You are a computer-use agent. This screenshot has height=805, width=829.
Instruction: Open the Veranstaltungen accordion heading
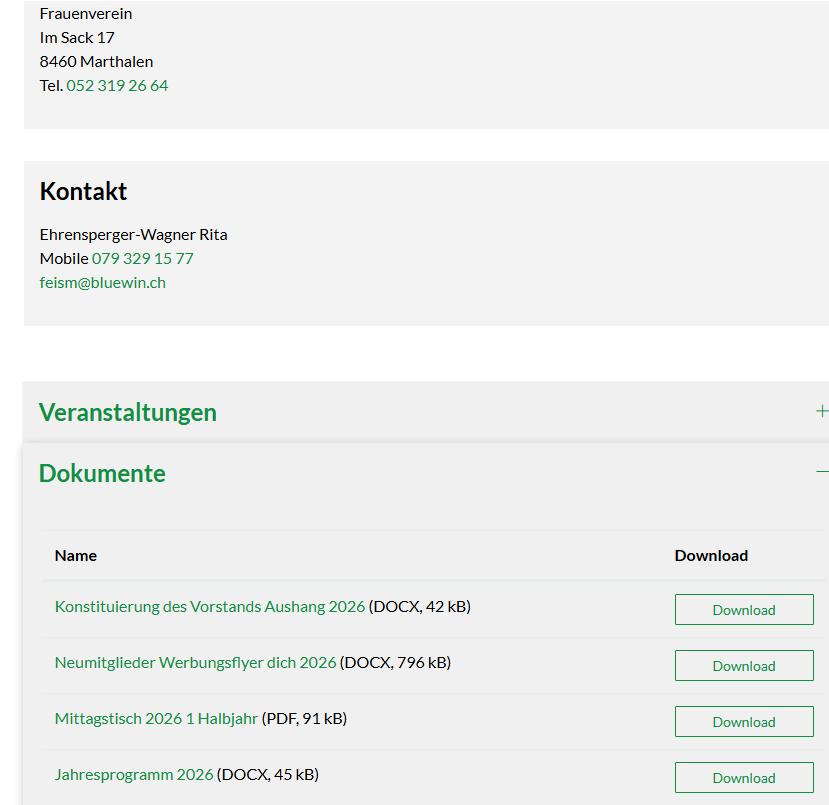tap(128, 412)
